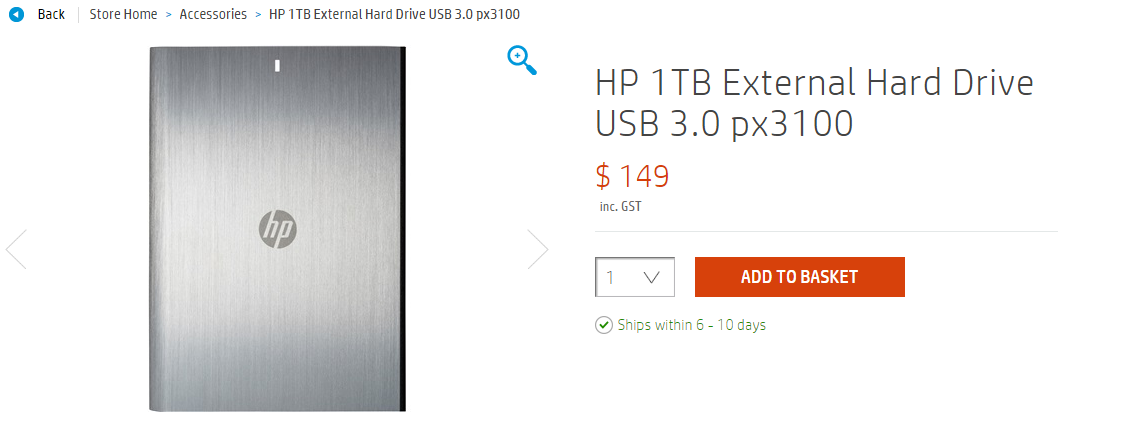Expand quantity selector via its chevron arrow
This screenshot has width=1123, height=429.
(652, 277)
